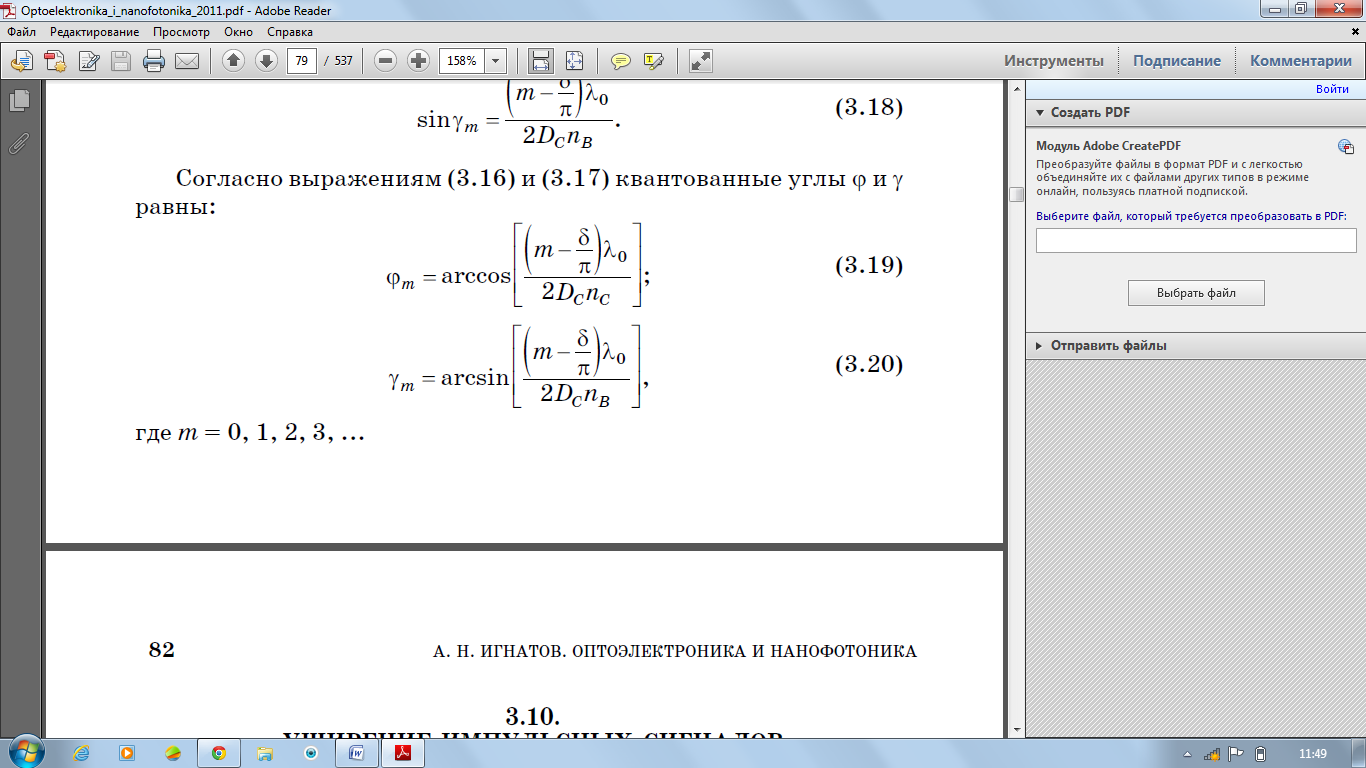Open the Подписание pane

1177,61
